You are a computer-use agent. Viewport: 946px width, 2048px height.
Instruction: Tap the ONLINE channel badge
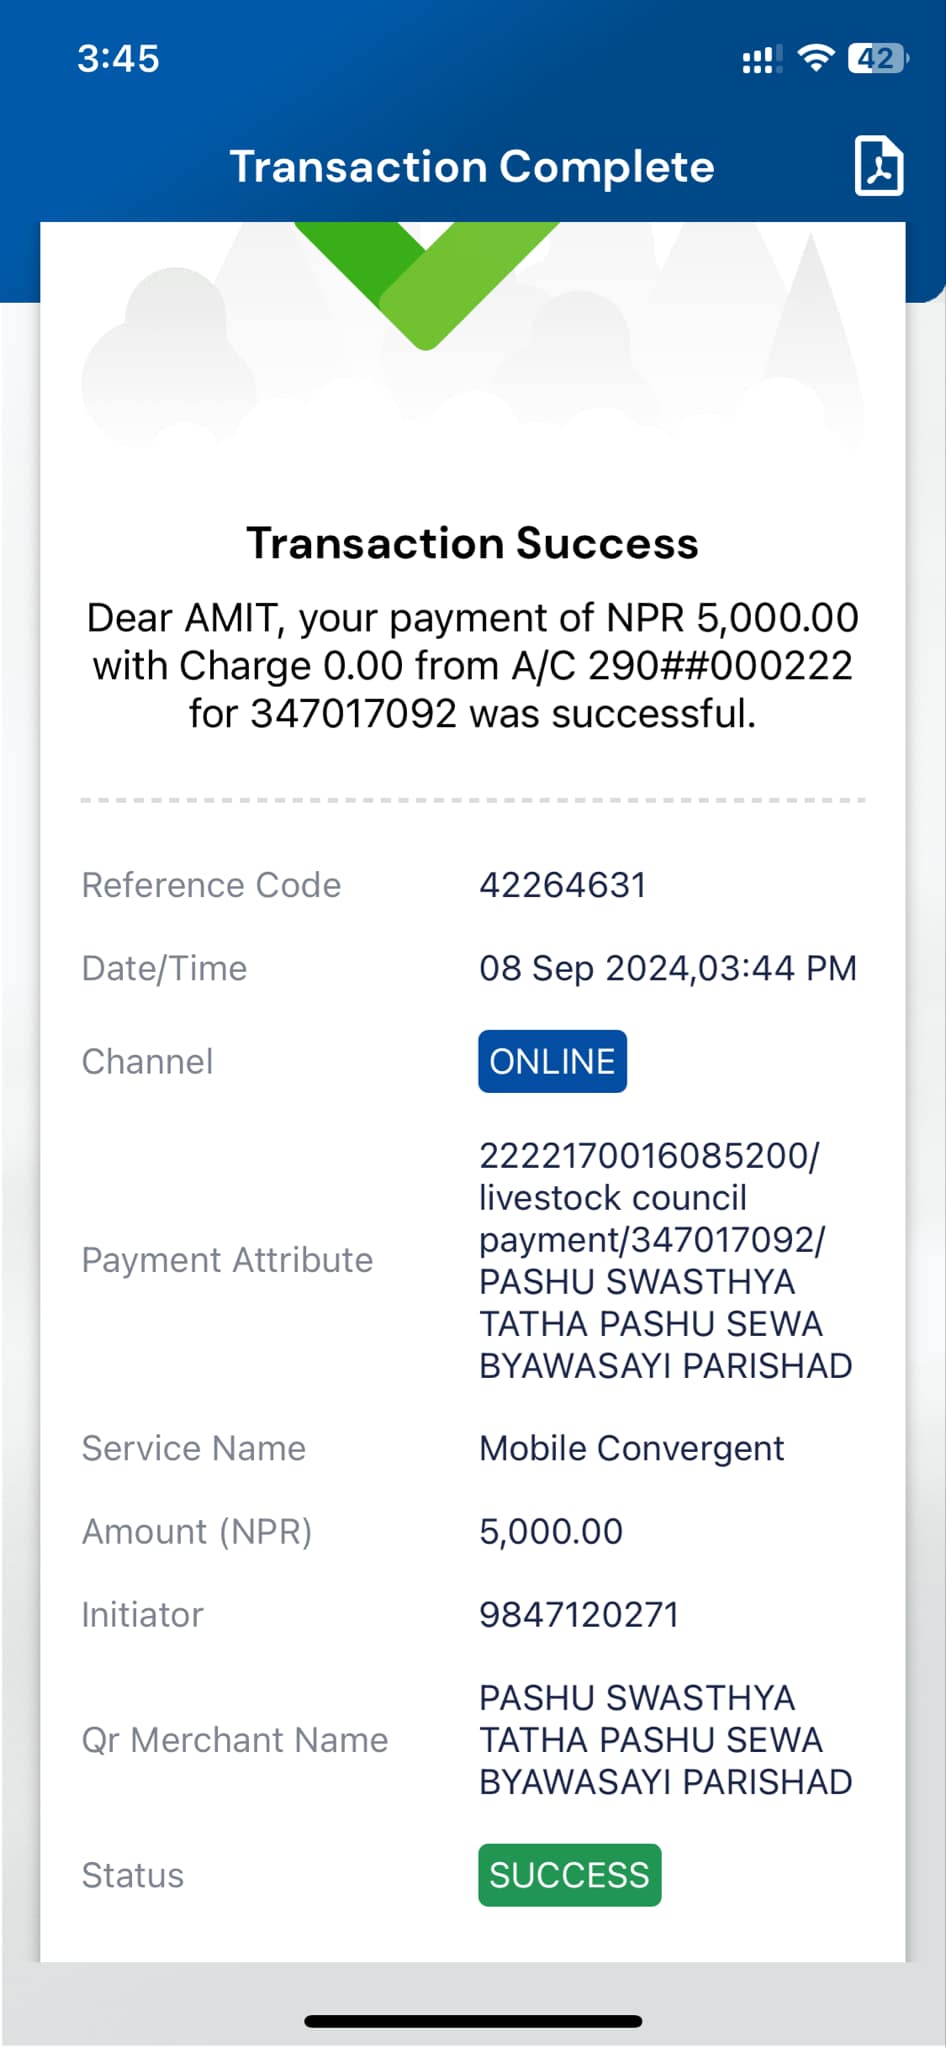pos(552,1061)
